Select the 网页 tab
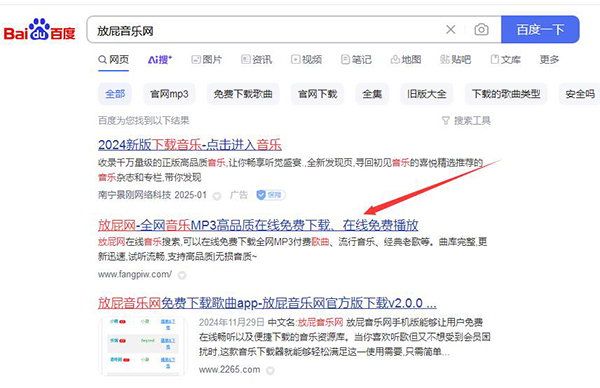Image resolution: width=600 pixels, height=388 pixels. (x=114, y=60)
